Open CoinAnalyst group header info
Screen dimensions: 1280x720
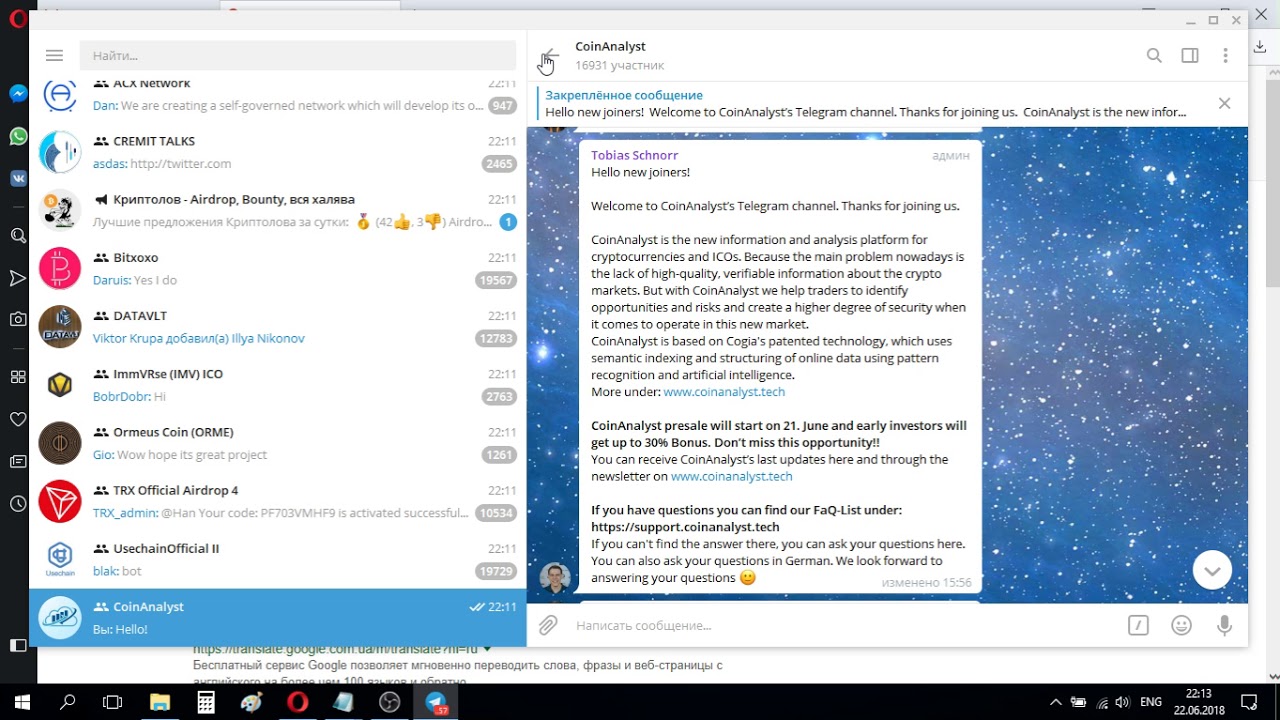tap(619, 55)
